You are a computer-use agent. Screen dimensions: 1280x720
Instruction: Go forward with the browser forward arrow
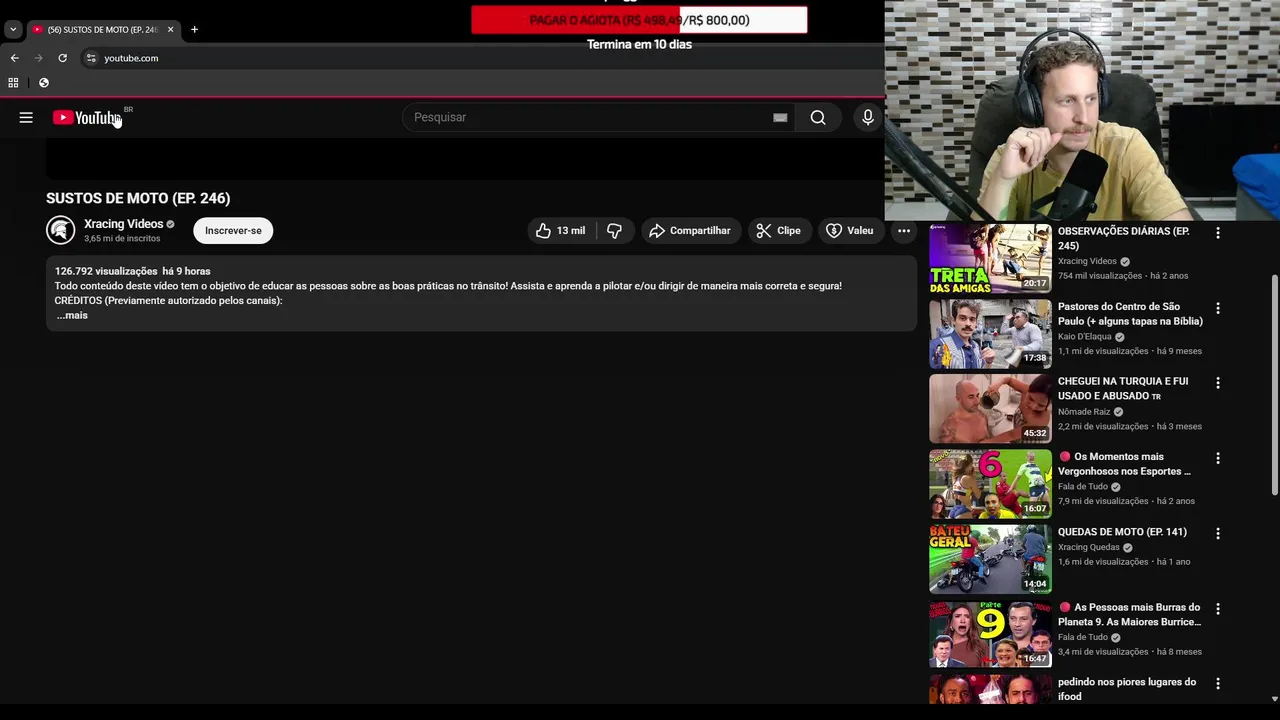click(38, 58)
